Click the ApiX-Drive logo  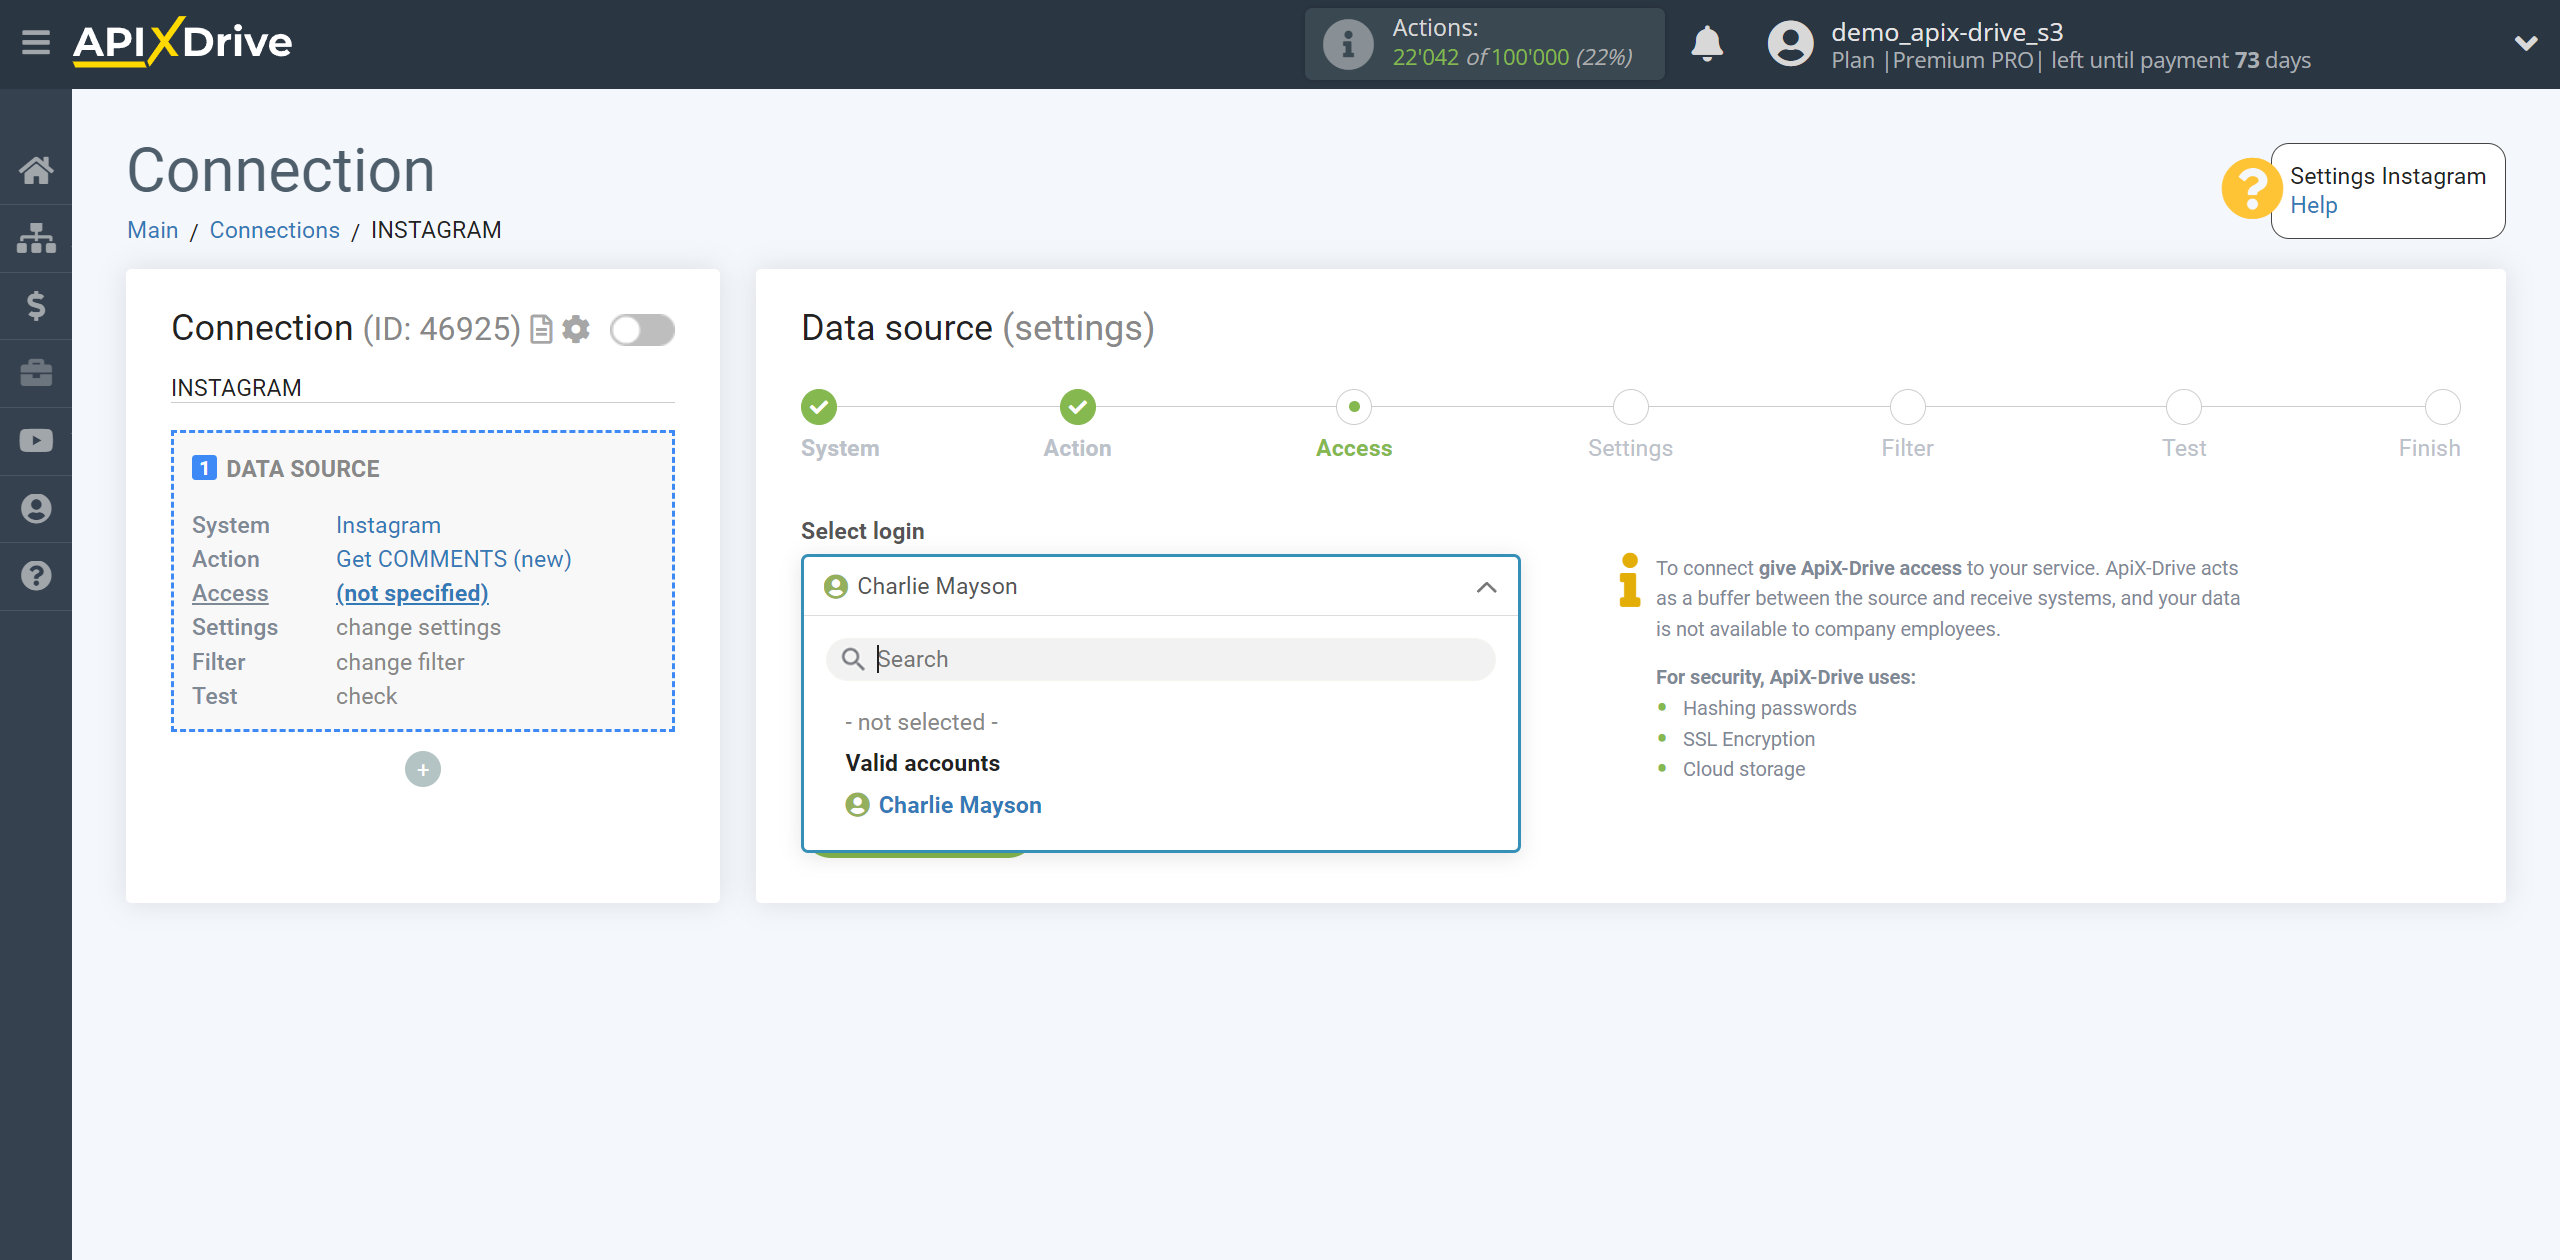[x=182, y=43]
